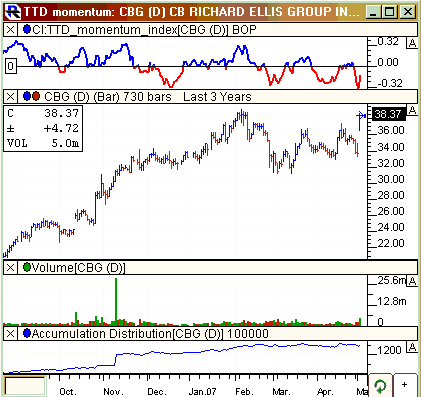Viewport: 421px width, 397px height.
Task: Click the 'Last 3 Years' chart label
Action: (x=217, y=97)
